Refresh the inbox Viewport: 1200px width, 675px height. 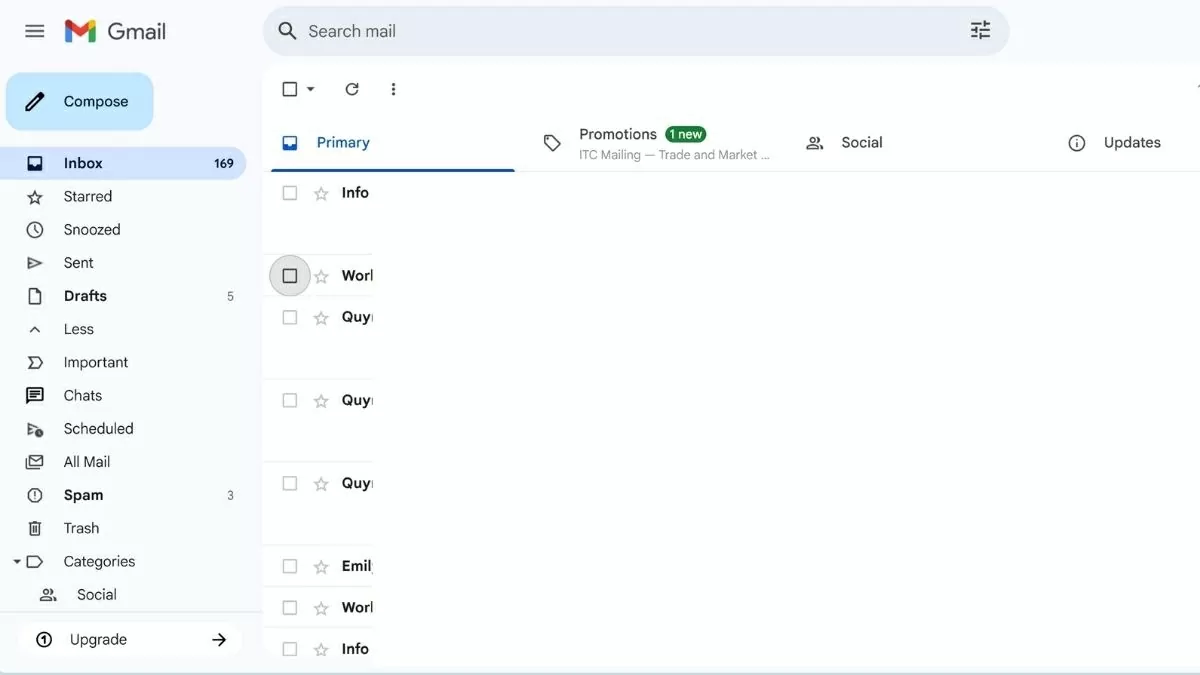click(351, 89)
